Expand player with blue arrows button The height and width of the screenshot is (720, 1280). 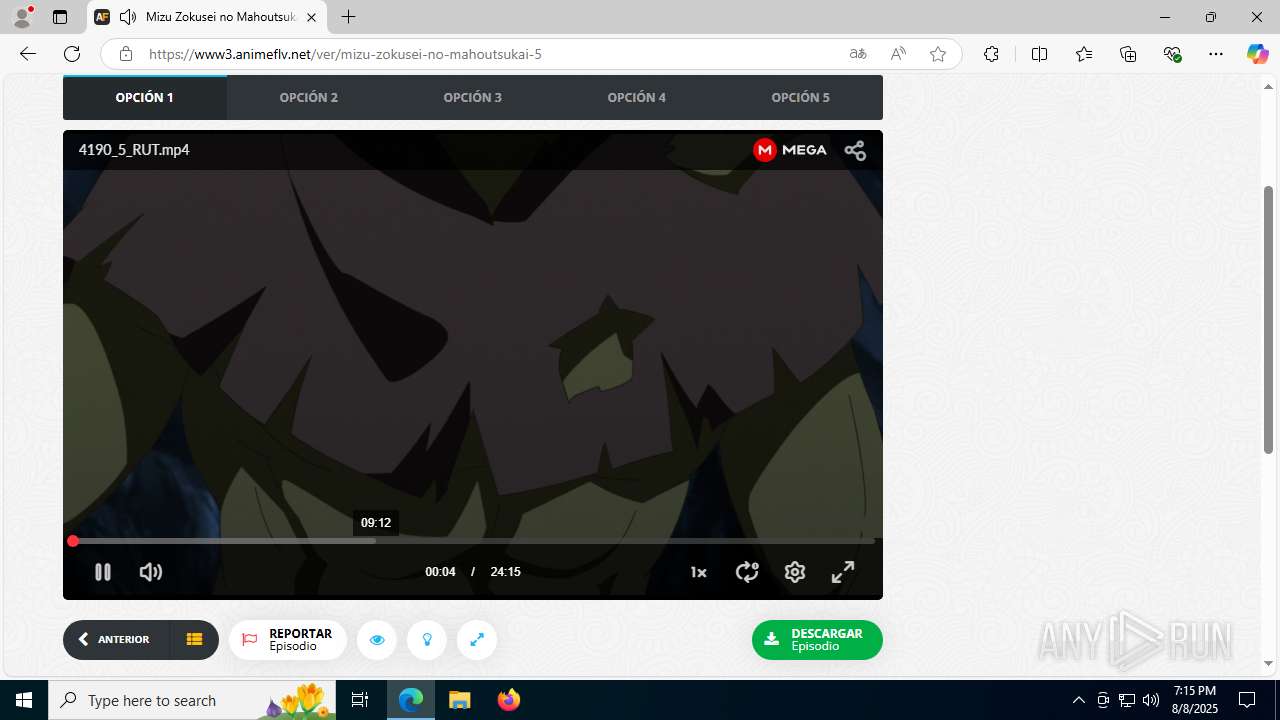coord(477,640)
